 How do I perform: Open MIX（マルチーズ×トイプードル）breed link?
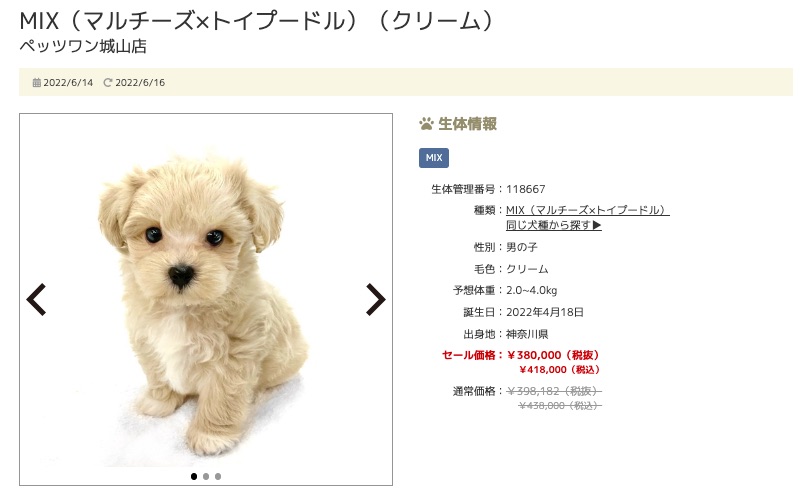pos(588,210)
